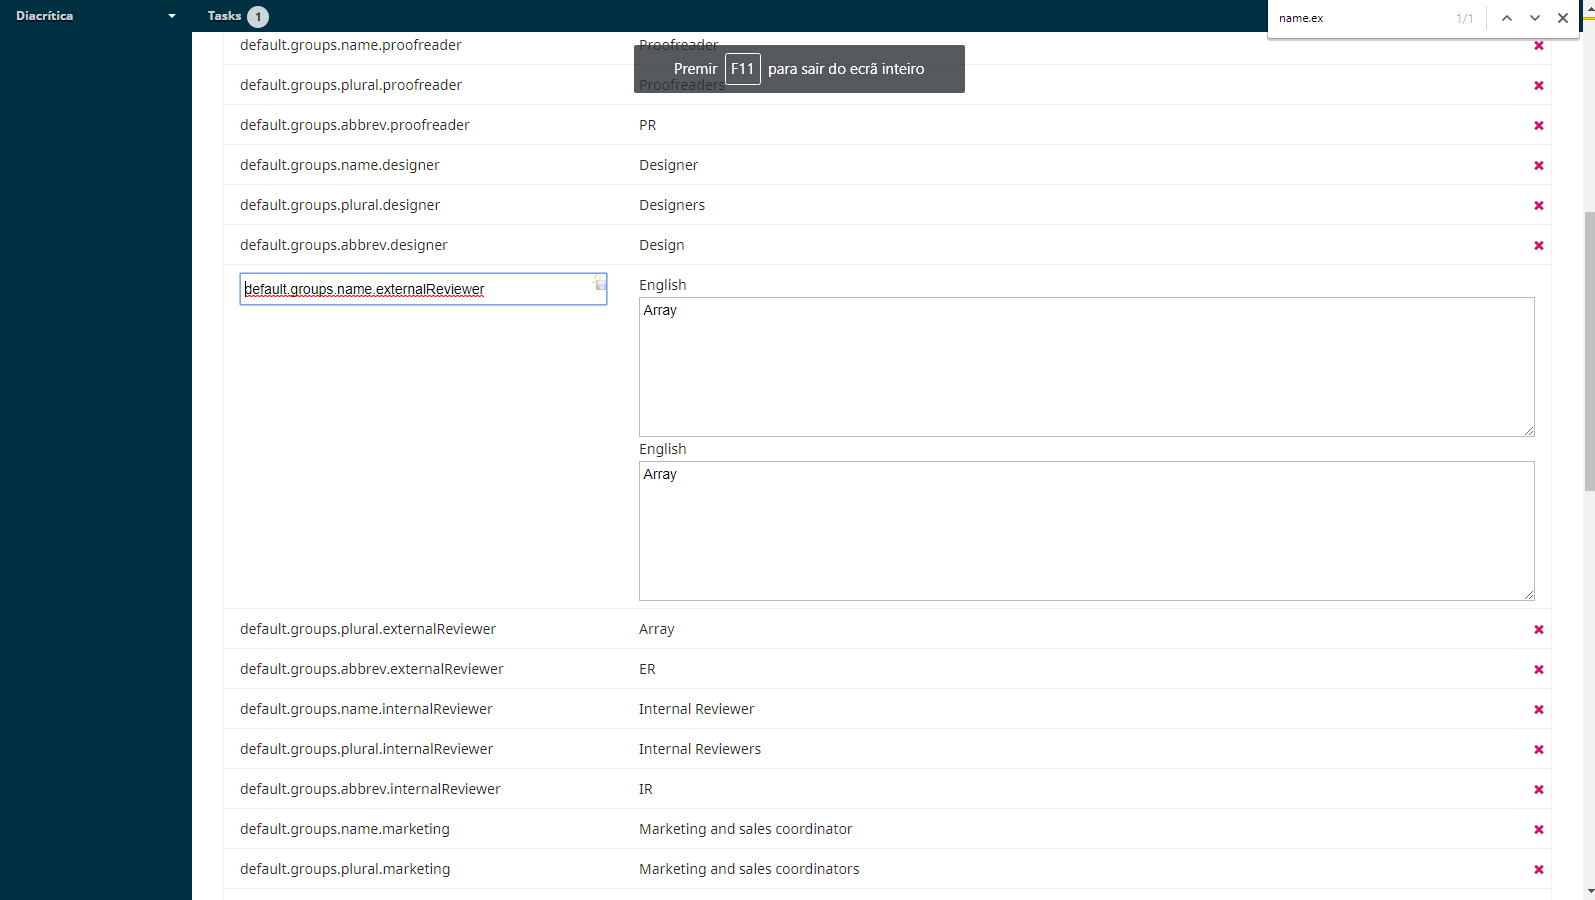Delete the default.groups.plural.externalReviewer row

pyautogui.click(x=1539, y=629)
